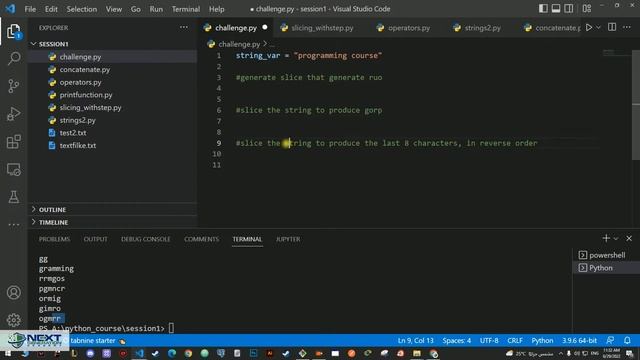Click the Windows Start button
The width and height of the screenshot is (640, 360).
coord(7,353)
